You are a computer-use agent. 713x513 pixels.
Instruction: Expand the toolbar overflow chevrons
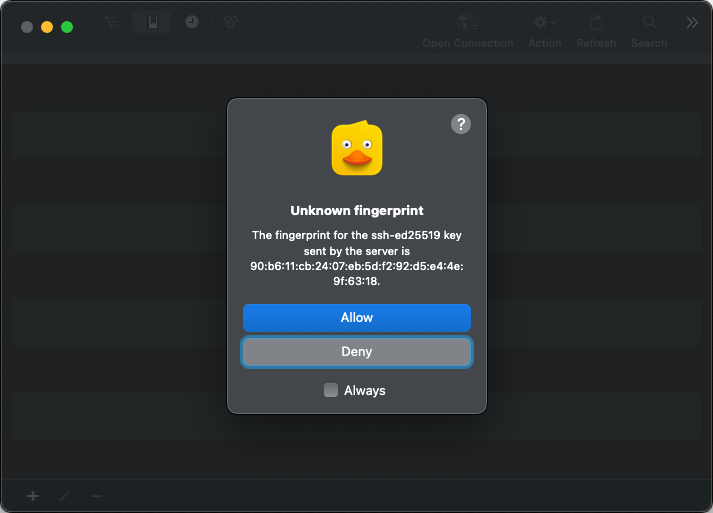(x=692, y=22)
